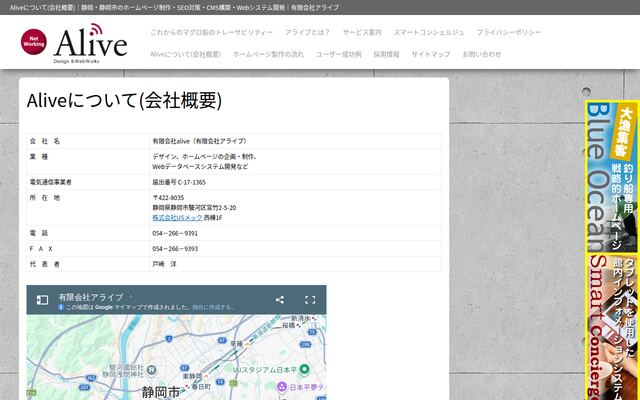Image resolution: width=640 pixels, height=400 pixels.
Task: Go to 採用情報 page
Action: [x=387, y=54]
